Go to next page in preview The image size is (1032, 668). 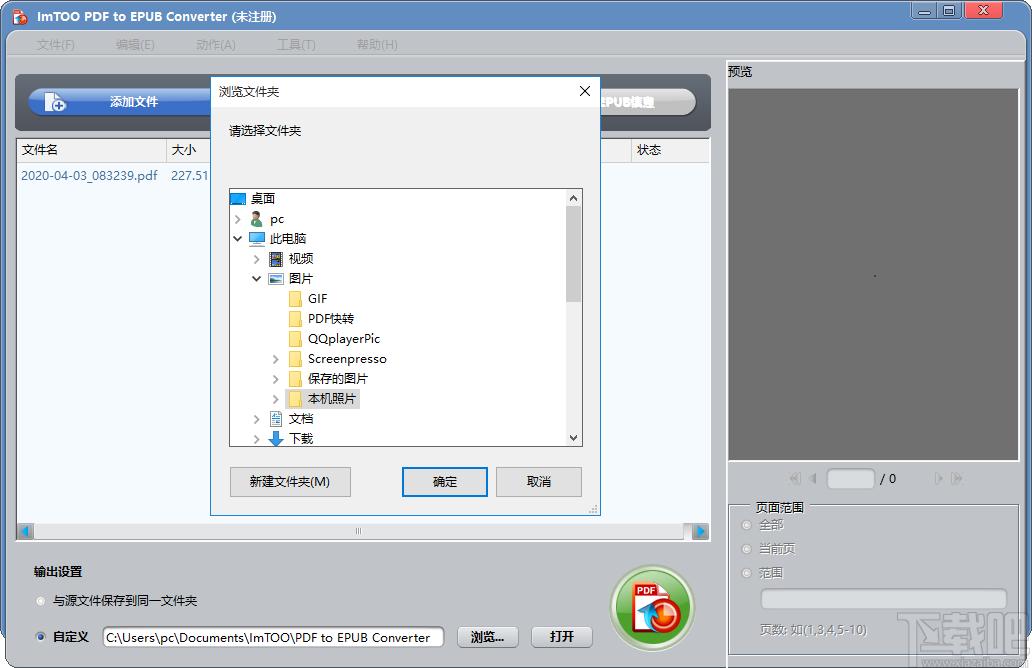(938, 478)
